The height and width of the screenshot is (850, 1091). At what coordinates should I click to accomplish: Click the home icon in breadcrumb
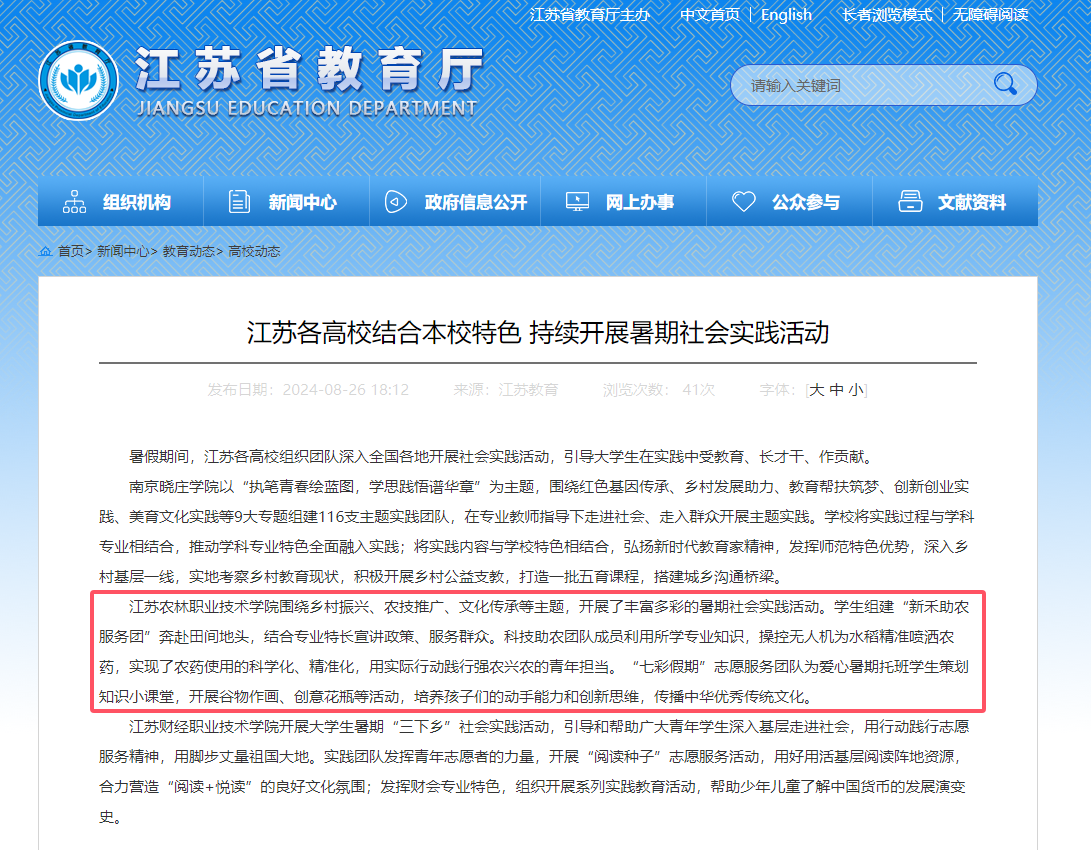[45, 251]
